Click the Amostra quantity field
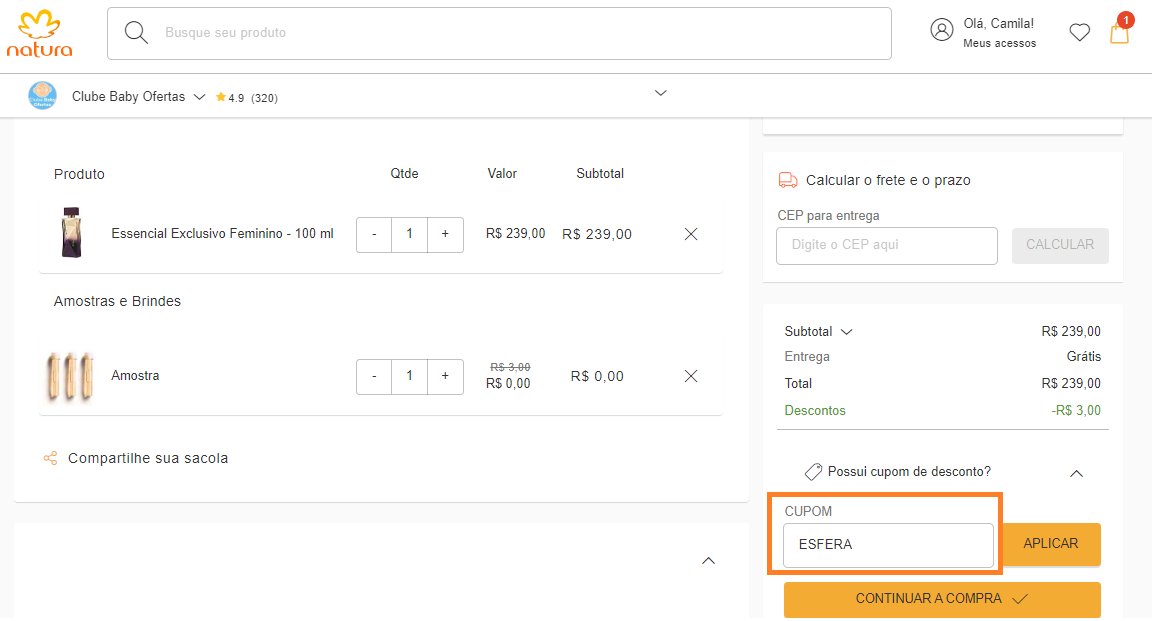 [409, 376]
